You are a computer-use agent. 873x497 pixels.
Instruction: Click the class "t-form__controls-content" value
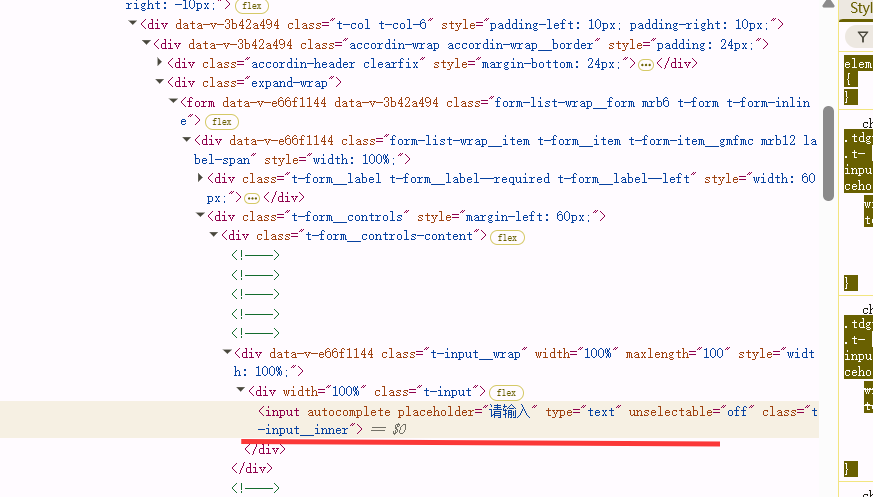pos(389,235)
